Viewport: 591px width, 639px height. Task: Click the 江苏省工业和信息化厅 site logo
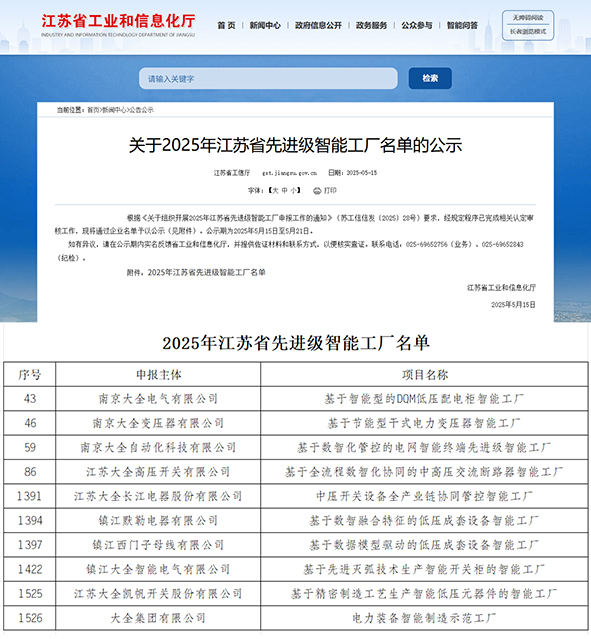pos(118,24)
